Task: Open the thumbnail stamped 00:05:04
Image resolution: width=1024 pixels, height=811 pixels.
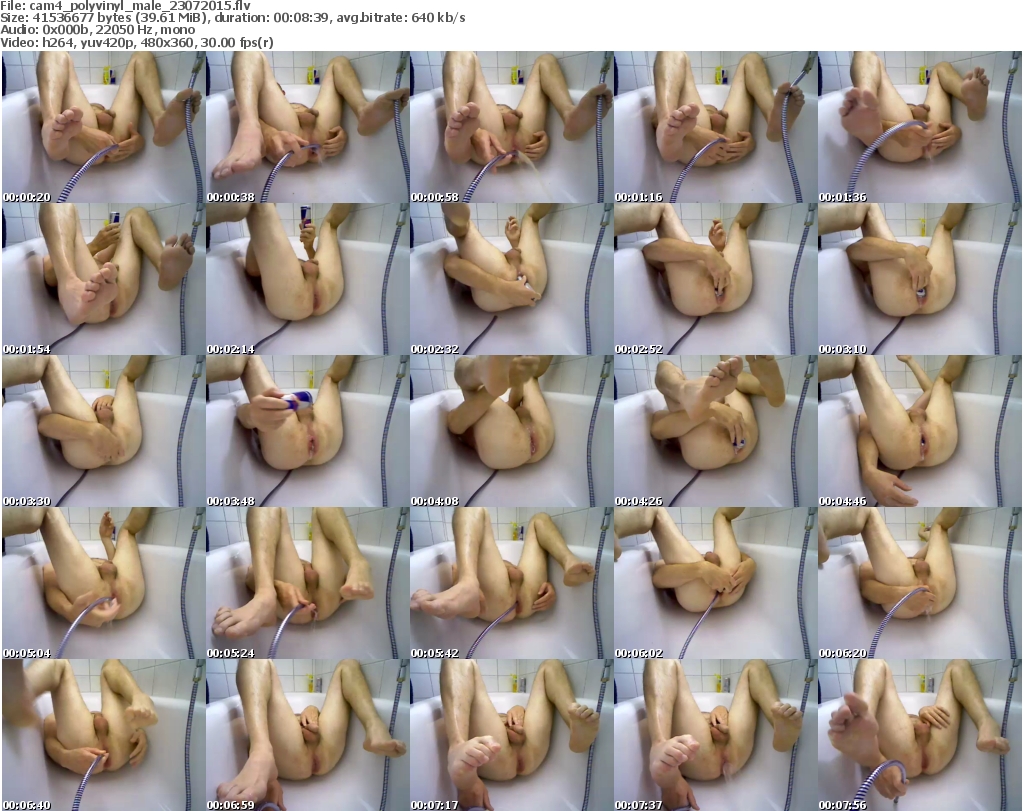Action: 104,583
